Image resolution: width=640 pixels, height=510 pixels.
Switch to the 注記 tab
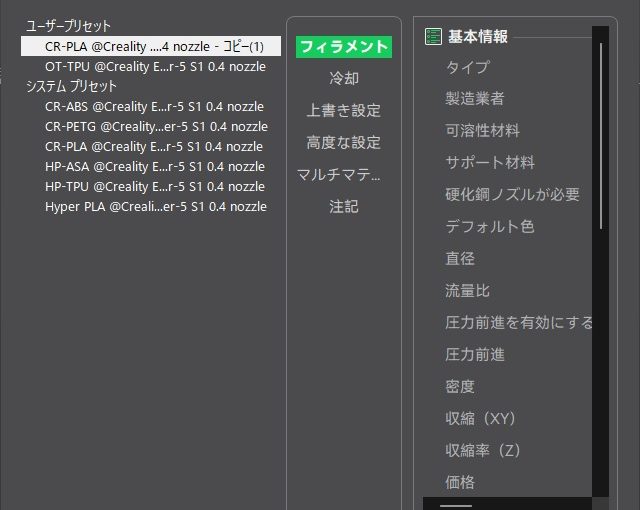343,206
